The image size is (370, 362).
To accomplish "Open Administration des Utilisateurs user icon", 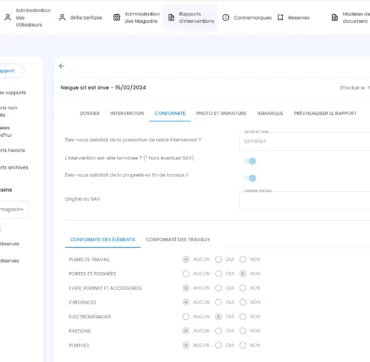I will (8, 18).
